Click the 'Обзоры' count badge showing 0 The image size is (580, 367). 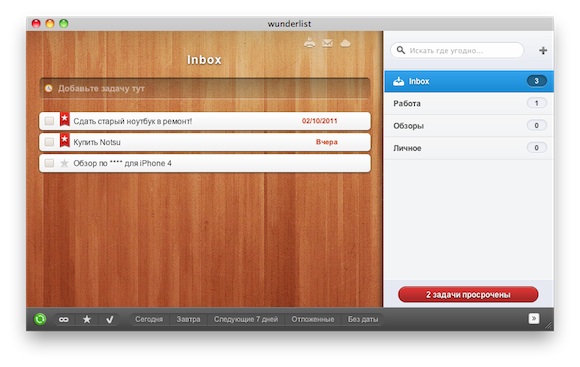click(536, 125)
